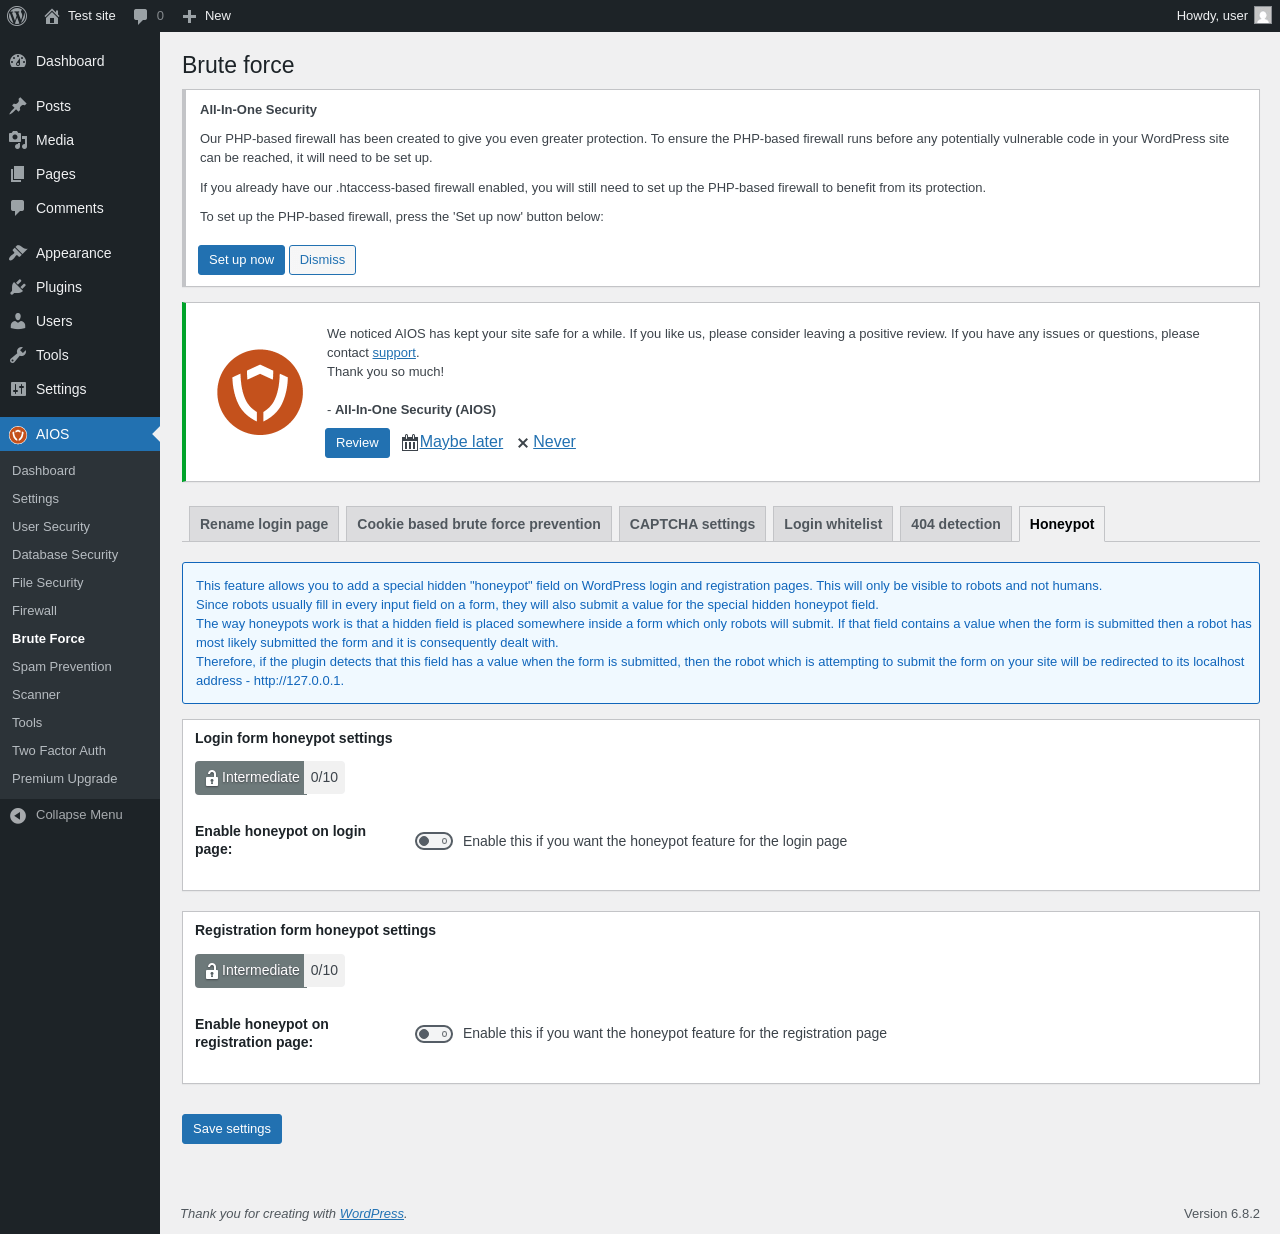This screenshot has width=1280, height=1234.
Task: Open the WordPress logo menu
Action: coord(17,16)
